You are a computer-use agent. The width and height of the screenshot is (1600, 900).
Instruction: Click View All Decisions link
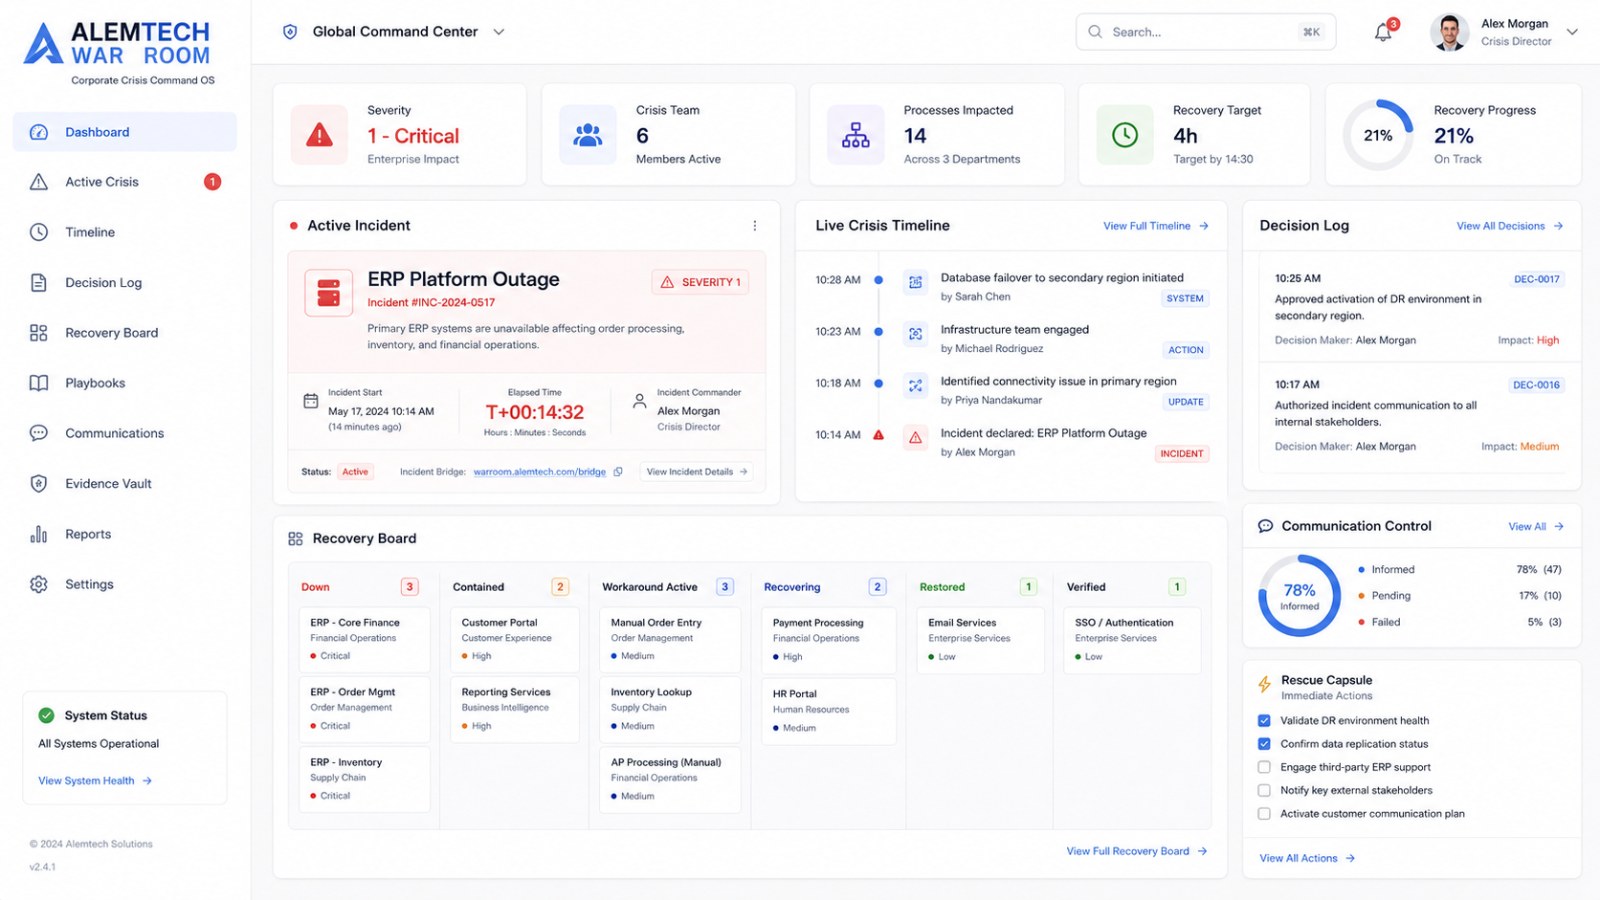pos(1510,226)
